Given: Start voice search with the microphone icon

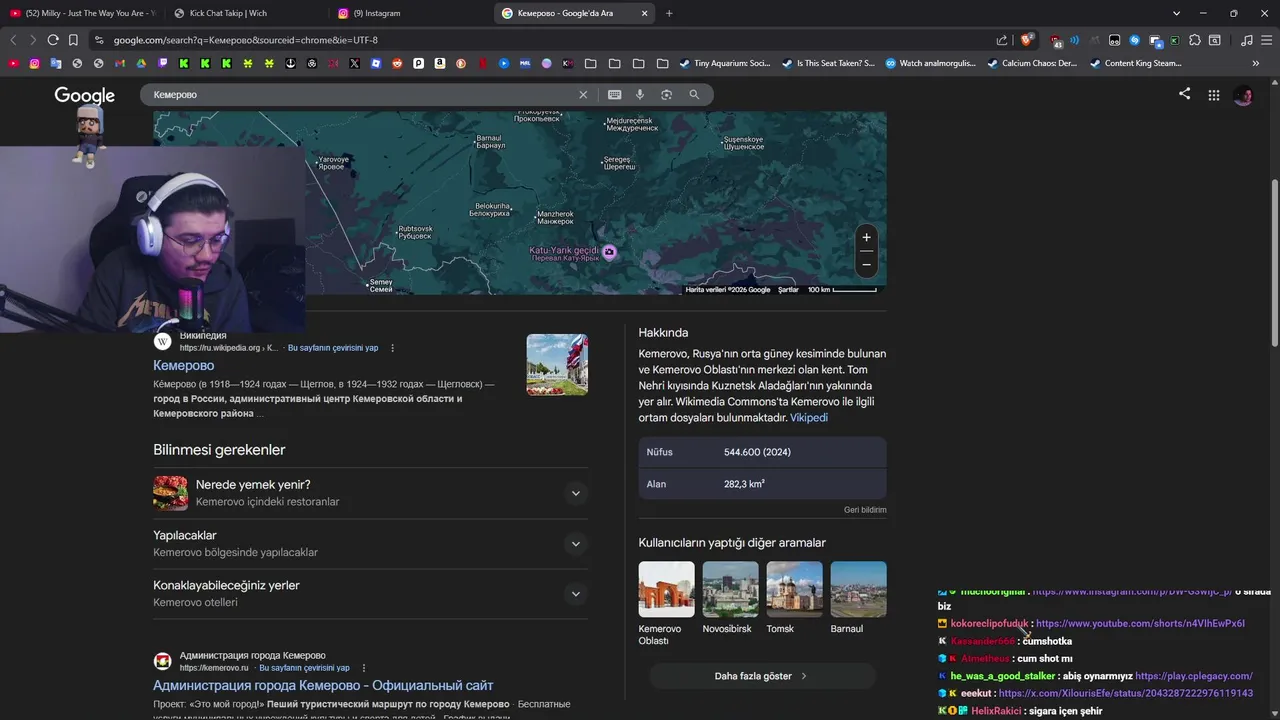Looking at the screenshot, I should pyautogui.click(x=640, y=94).
